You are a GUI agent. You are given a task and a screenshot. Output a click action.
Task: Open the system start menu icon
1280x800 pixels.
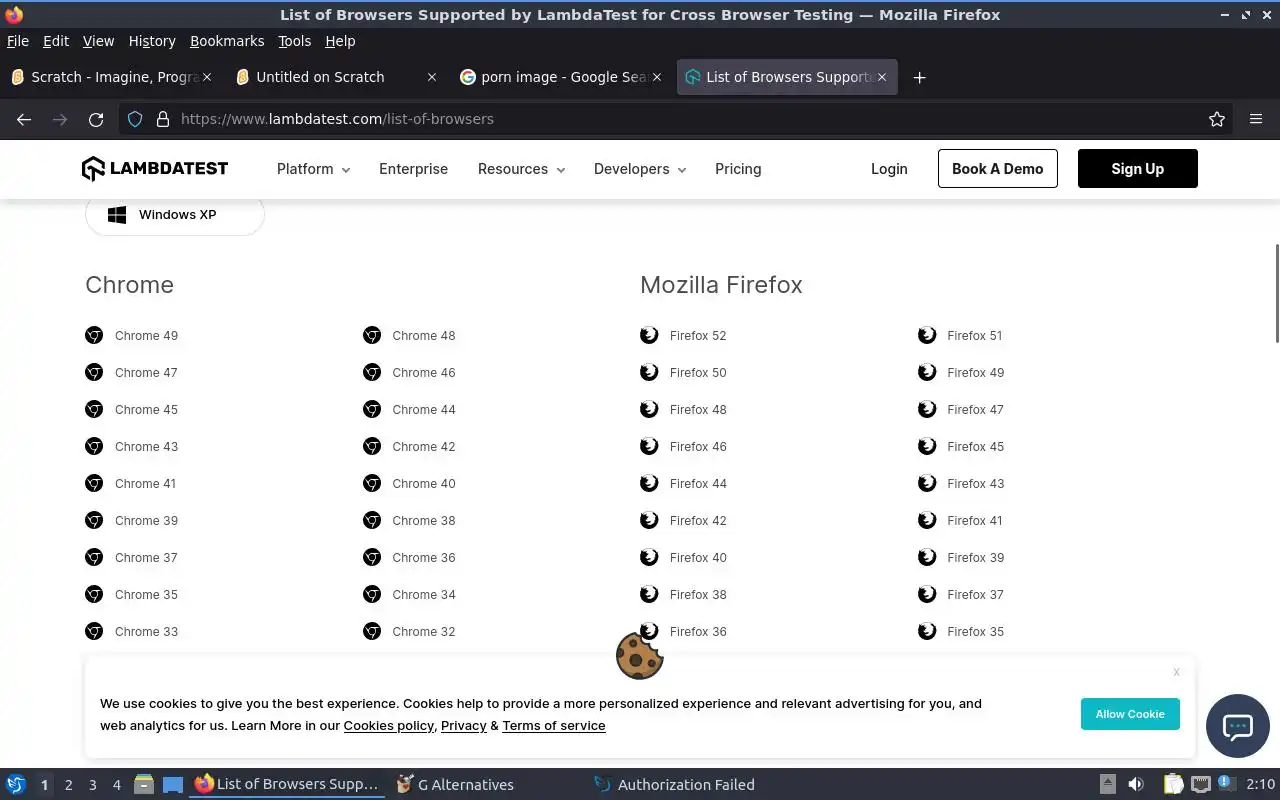coord(16,784)
